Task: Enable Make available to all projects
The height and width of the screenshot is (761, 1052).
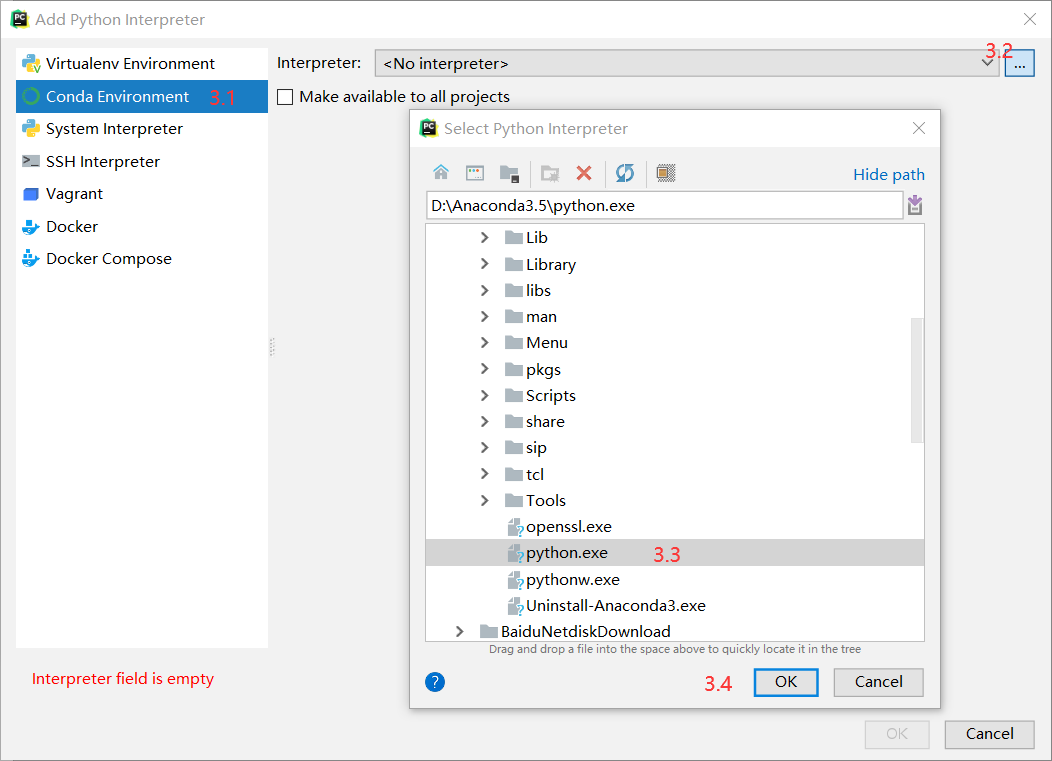Action: pos(285,97)
